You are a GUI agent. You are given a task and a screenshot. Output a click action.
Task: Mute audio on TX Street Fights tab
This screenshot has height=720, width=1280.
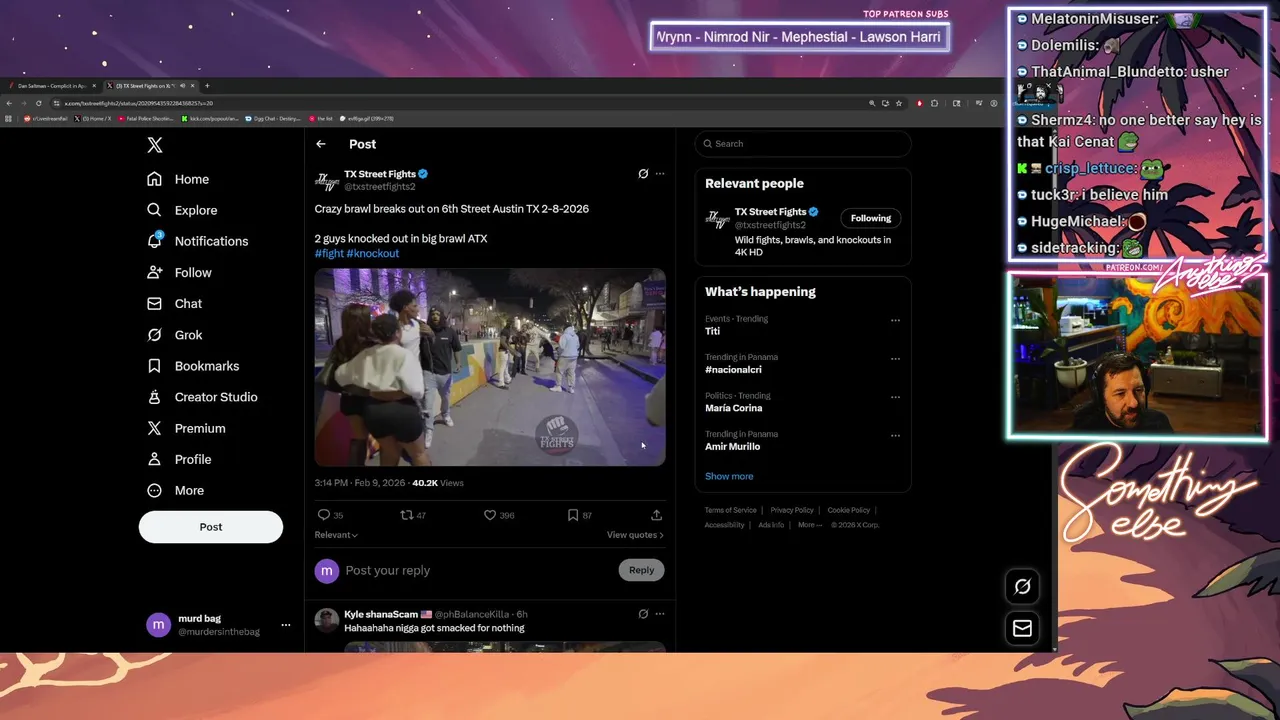coord(183,86)
